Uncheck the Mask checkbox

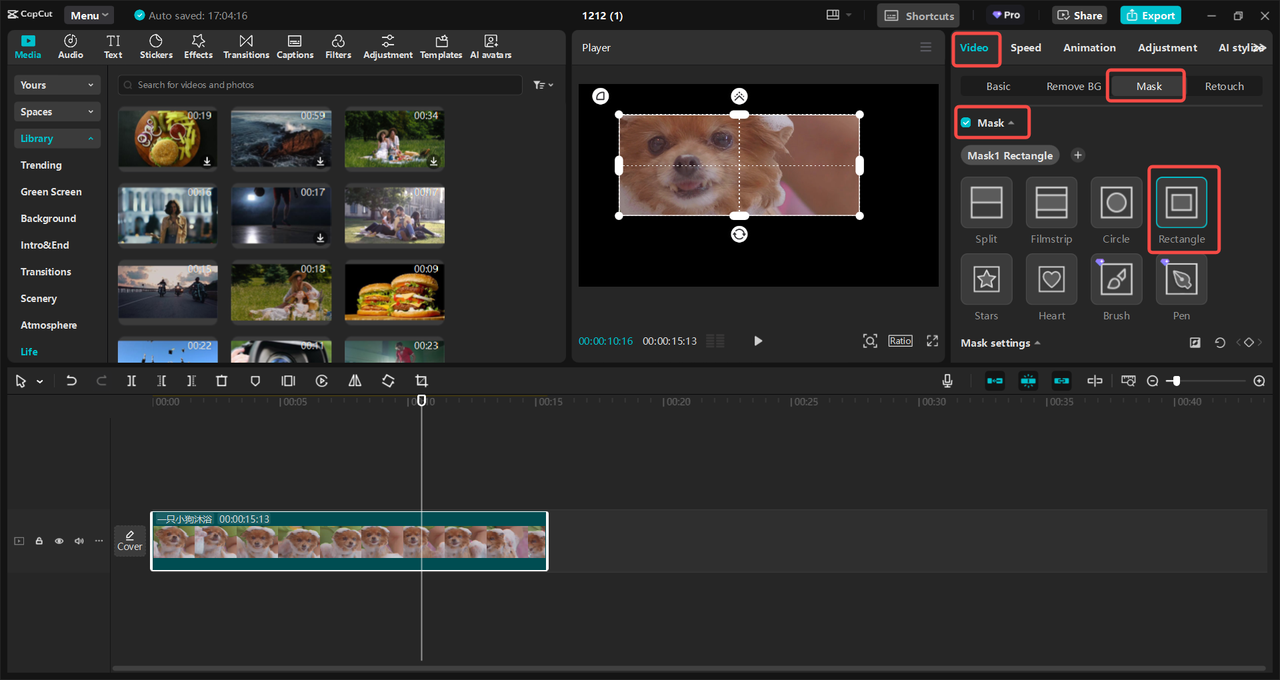(x=966, y=123)
